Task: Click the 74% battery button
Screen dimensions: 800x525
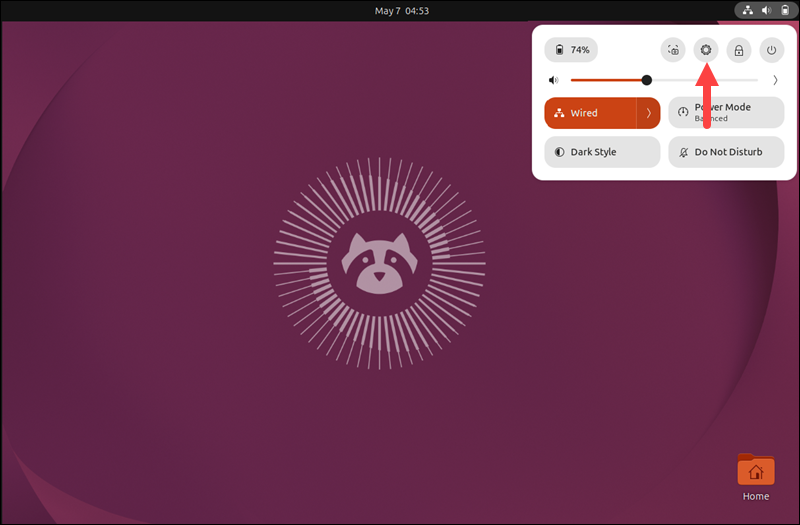Action: (x=571, y=50)
